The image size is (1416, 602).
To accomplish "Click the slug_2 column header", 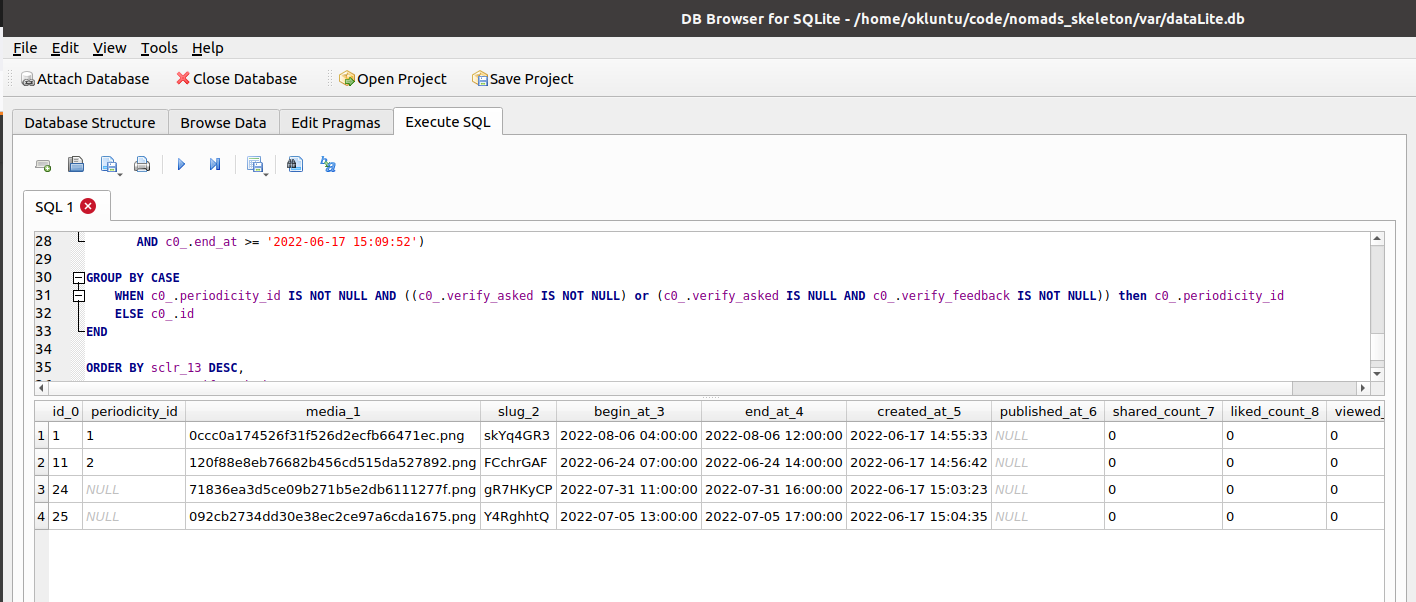I will 517,411.
